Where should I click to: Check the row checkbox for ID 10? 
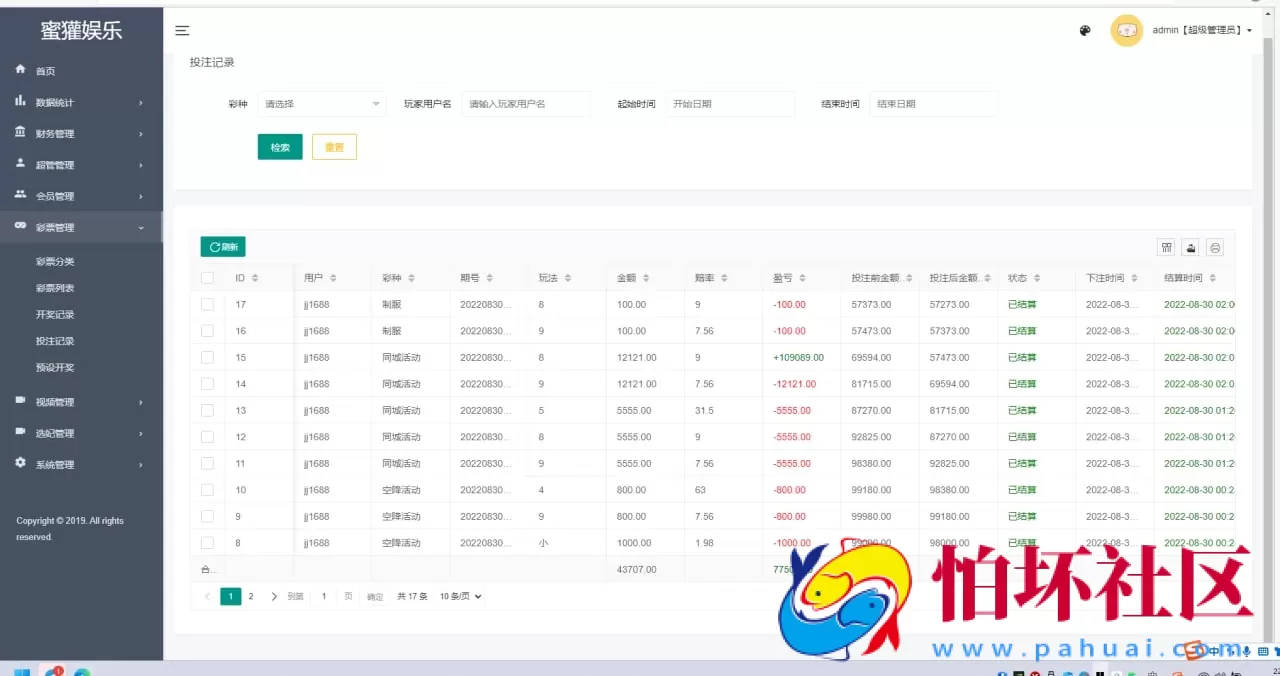click(207, 490)
